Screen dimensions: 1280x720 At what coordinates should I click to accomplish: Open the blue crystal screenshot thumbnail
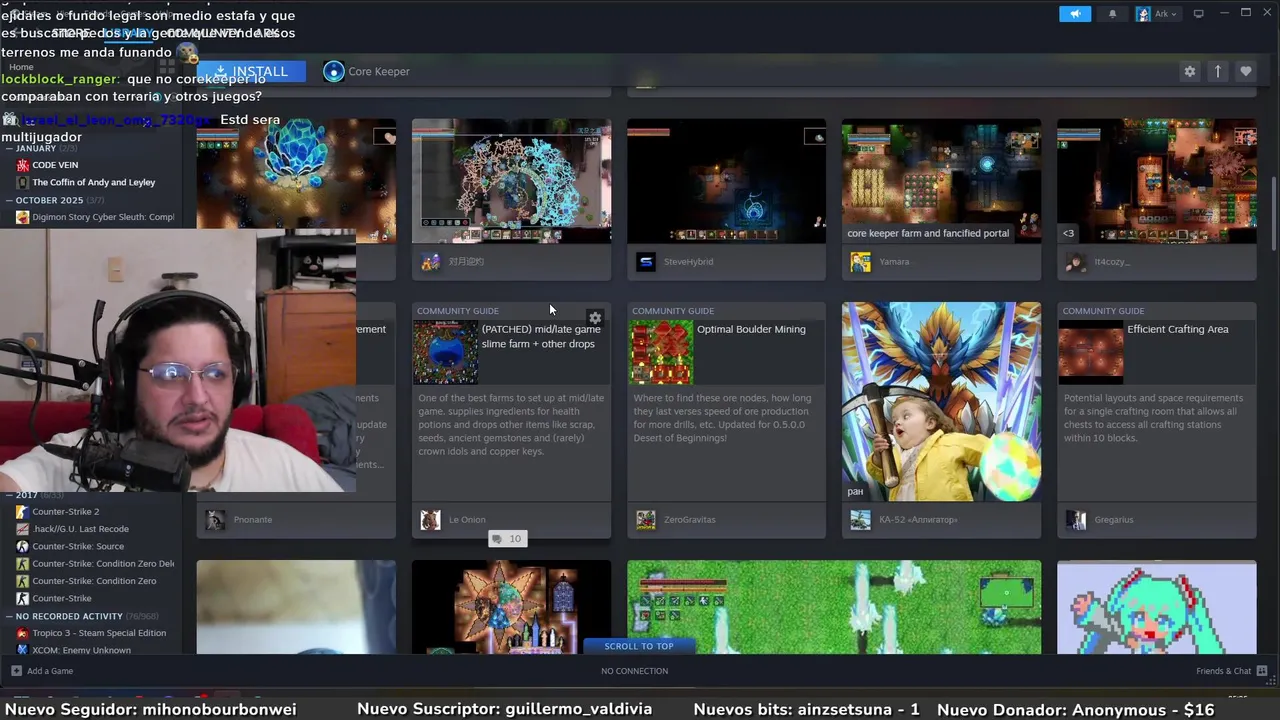click(x=296, y=181)
